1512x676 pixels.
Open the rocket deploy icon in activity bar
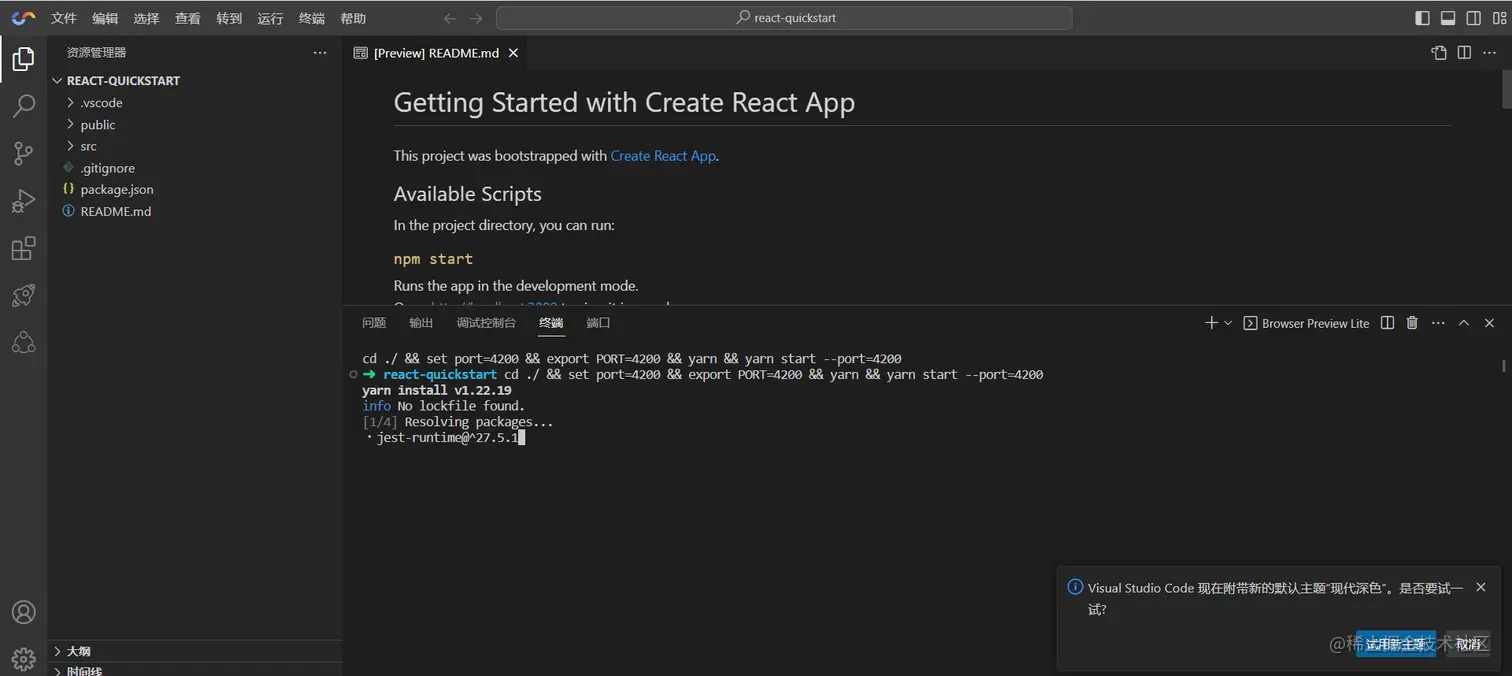pyautogui.click(x=23, y=295)
